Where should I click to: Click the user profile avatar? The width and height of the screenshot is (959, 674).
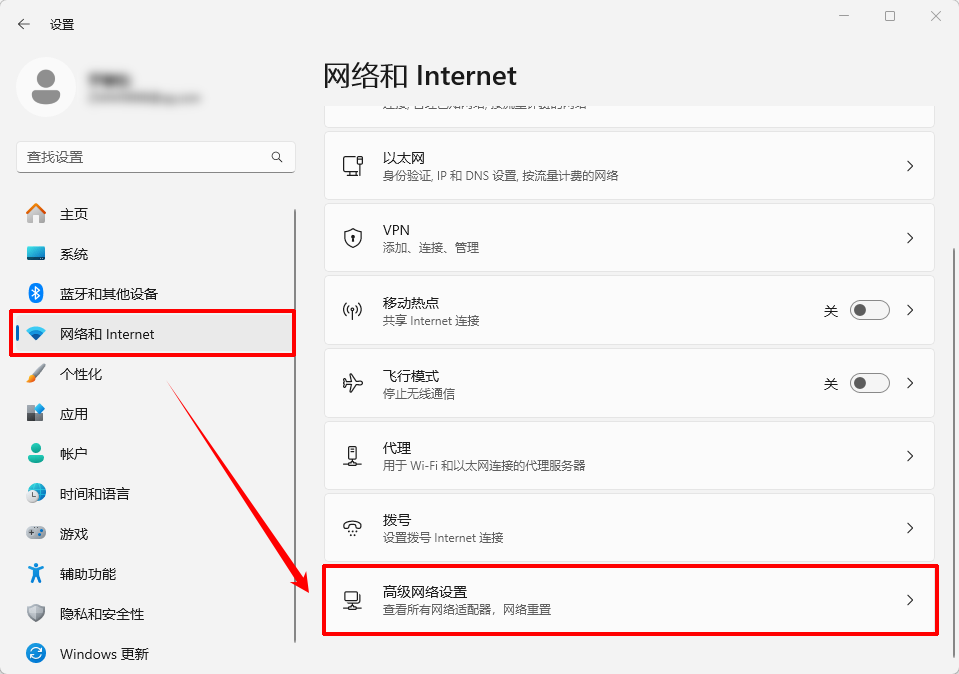click(46, 87)
